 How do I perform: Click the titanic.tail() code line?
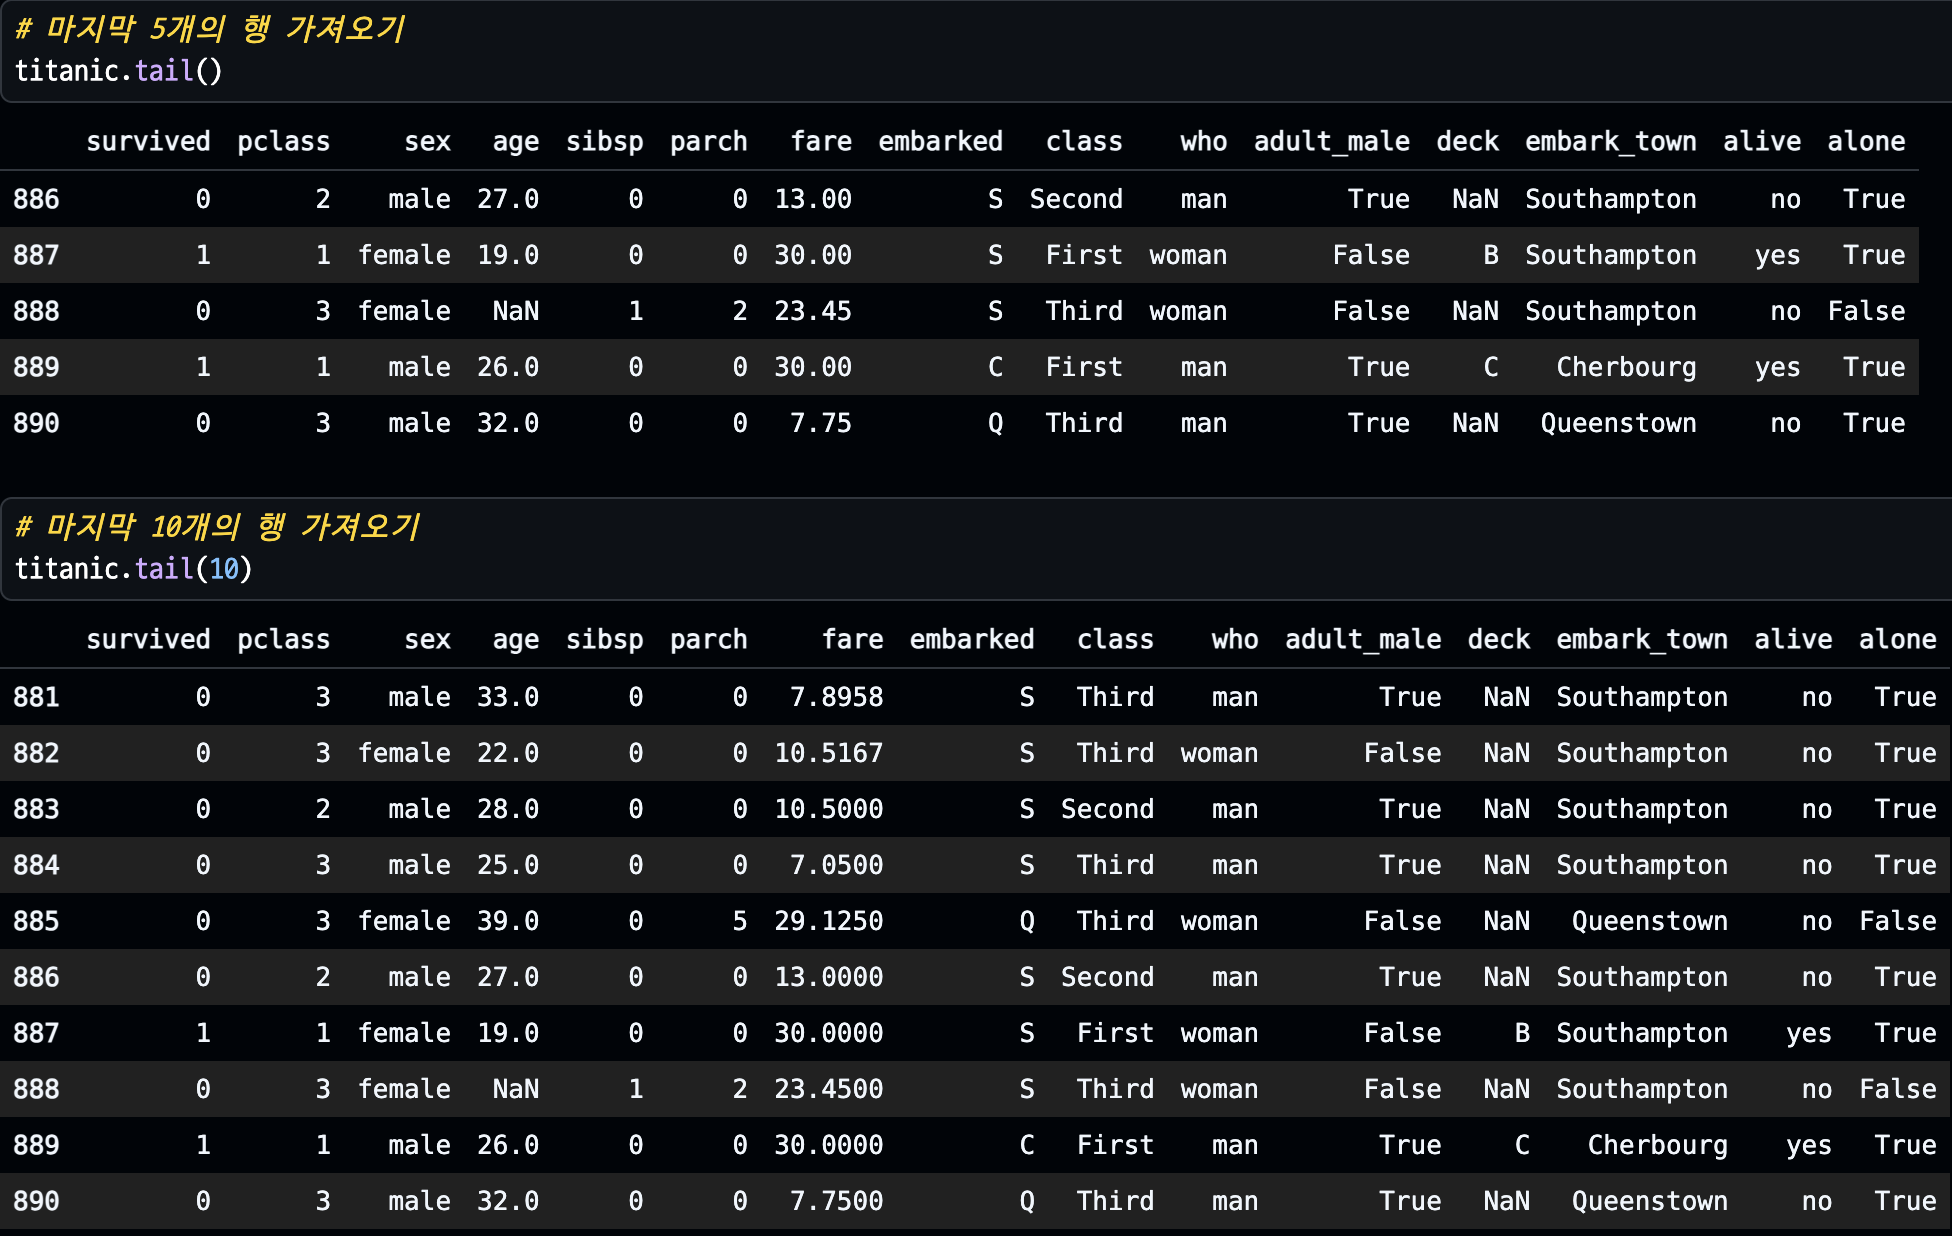tap(118, 71)
